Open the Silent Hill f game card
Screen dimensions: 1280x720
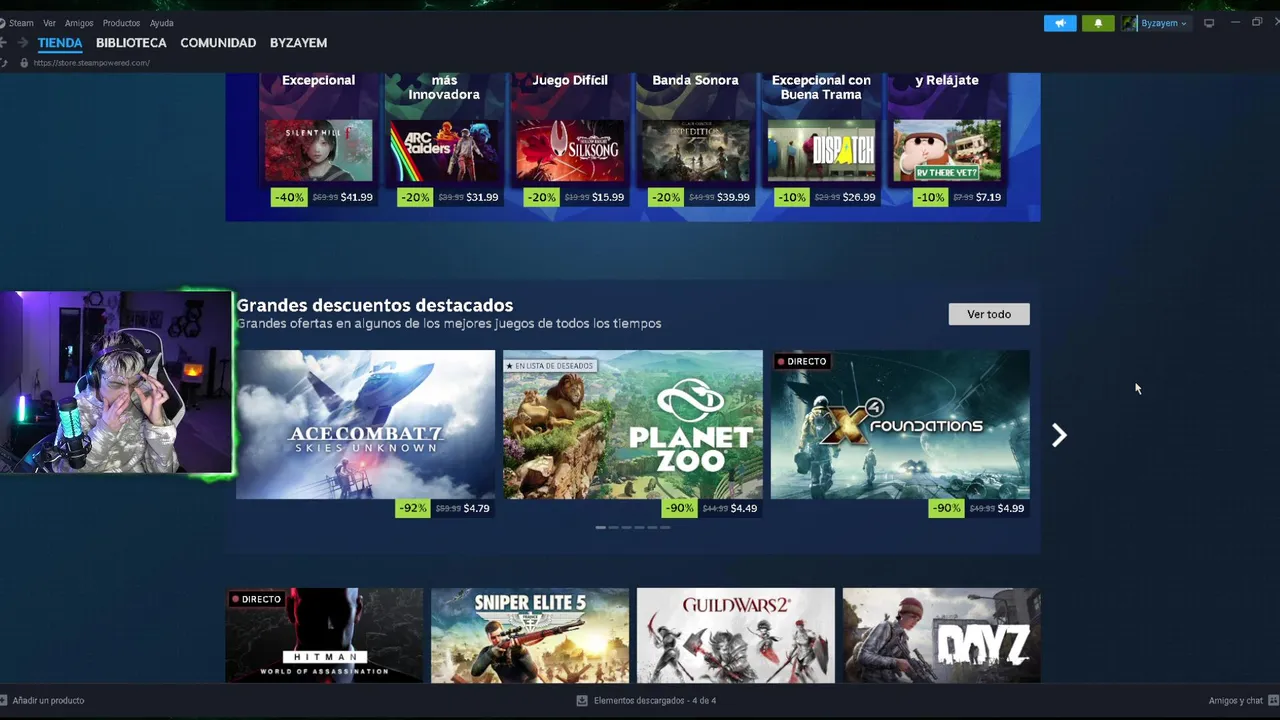coord(318,150)
